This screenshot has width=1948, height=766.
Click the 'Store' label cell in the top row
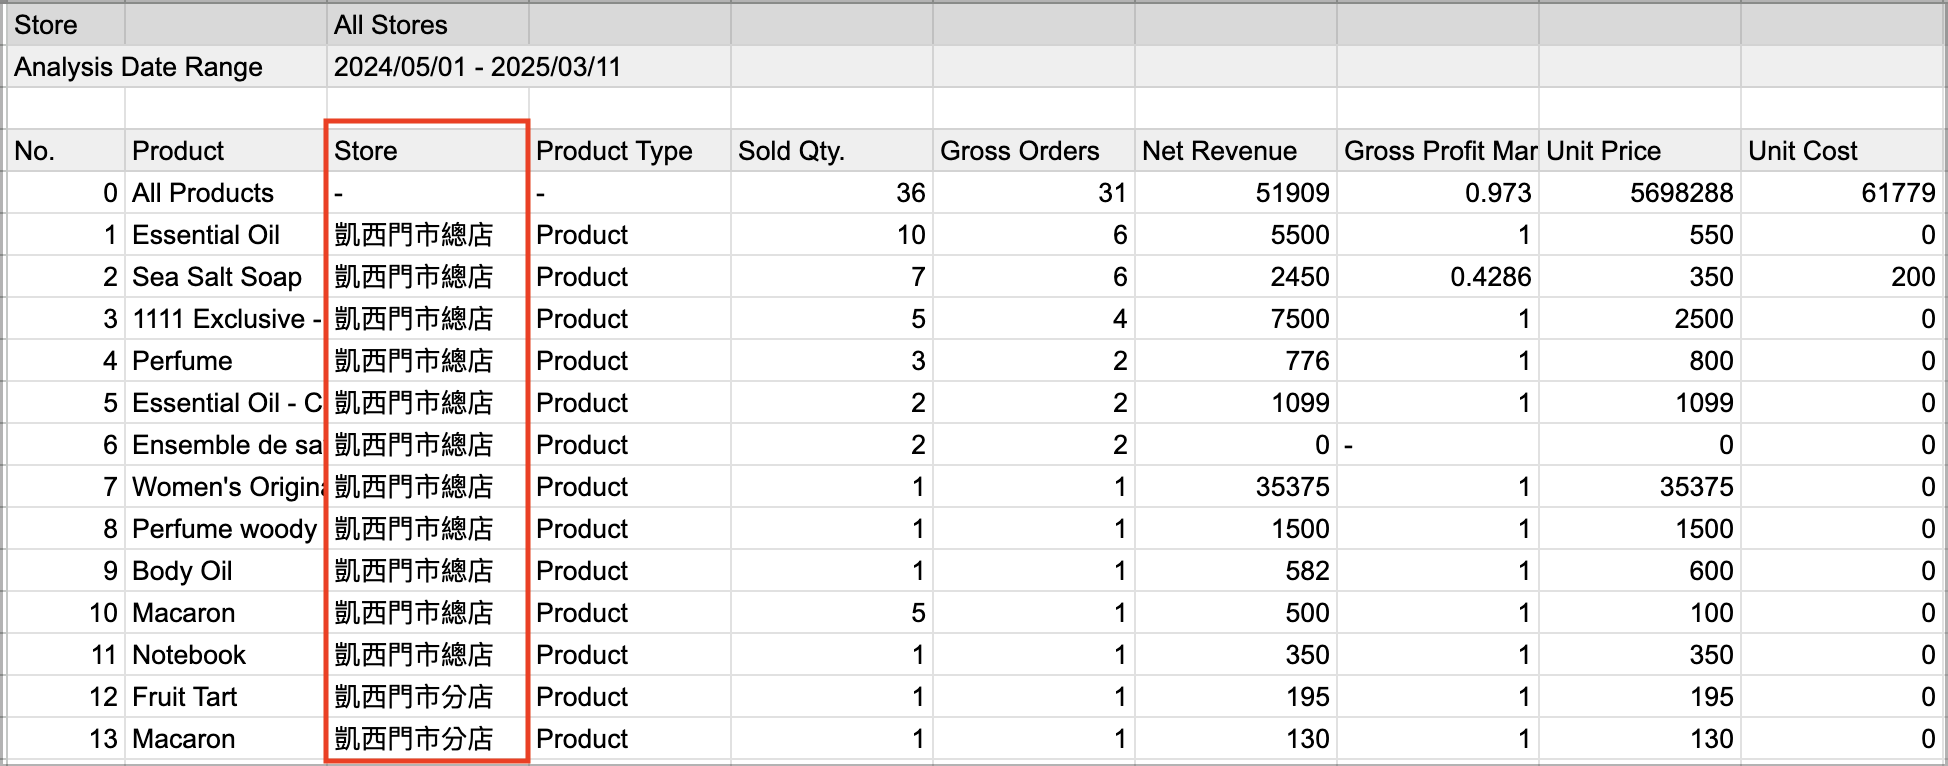pos(66,25)
